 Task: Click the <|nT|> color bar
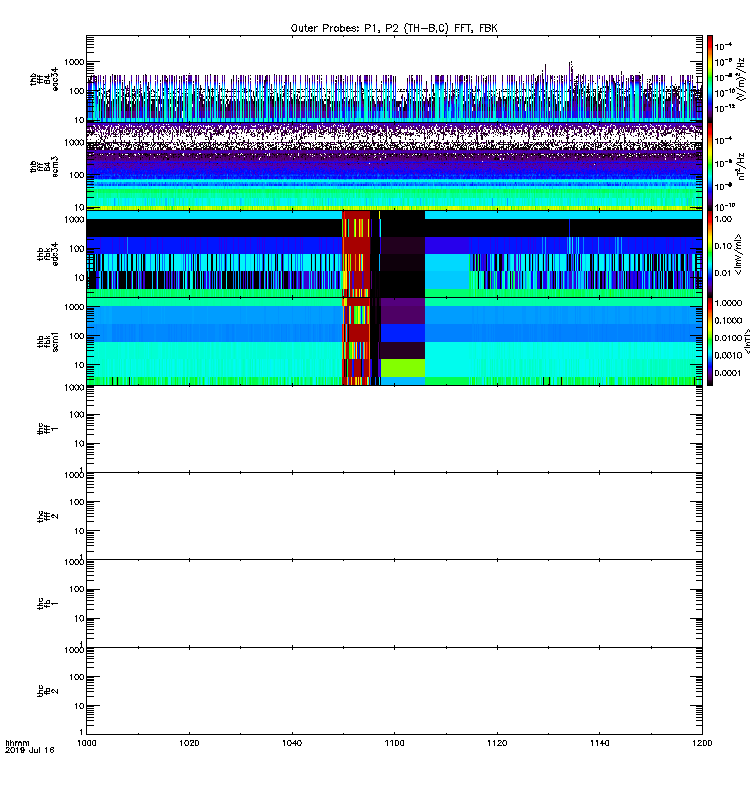coord(710,341)
